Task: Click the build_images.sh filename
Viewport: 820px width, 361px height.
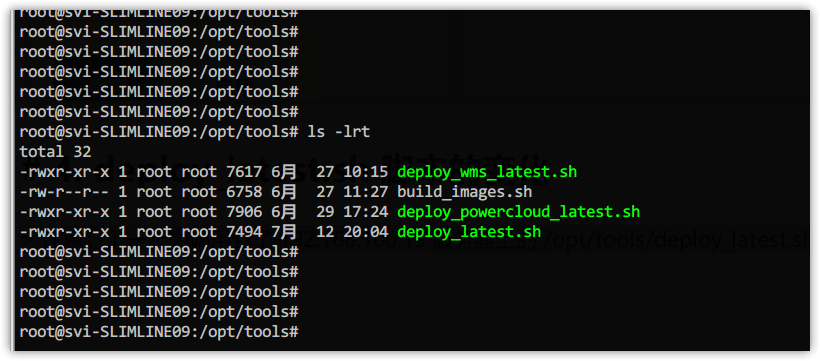Action: (x=464, y=192)
